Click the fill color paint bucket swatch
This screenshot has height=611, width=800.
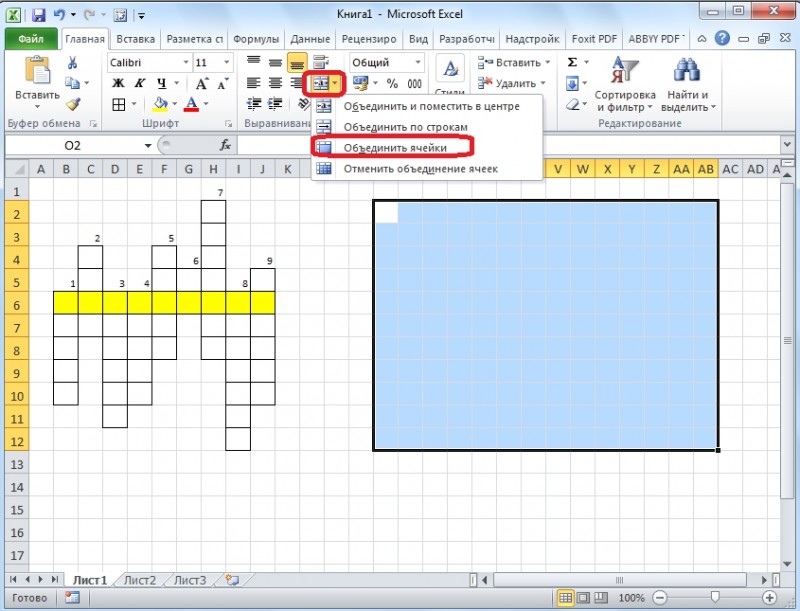(161, 104)
